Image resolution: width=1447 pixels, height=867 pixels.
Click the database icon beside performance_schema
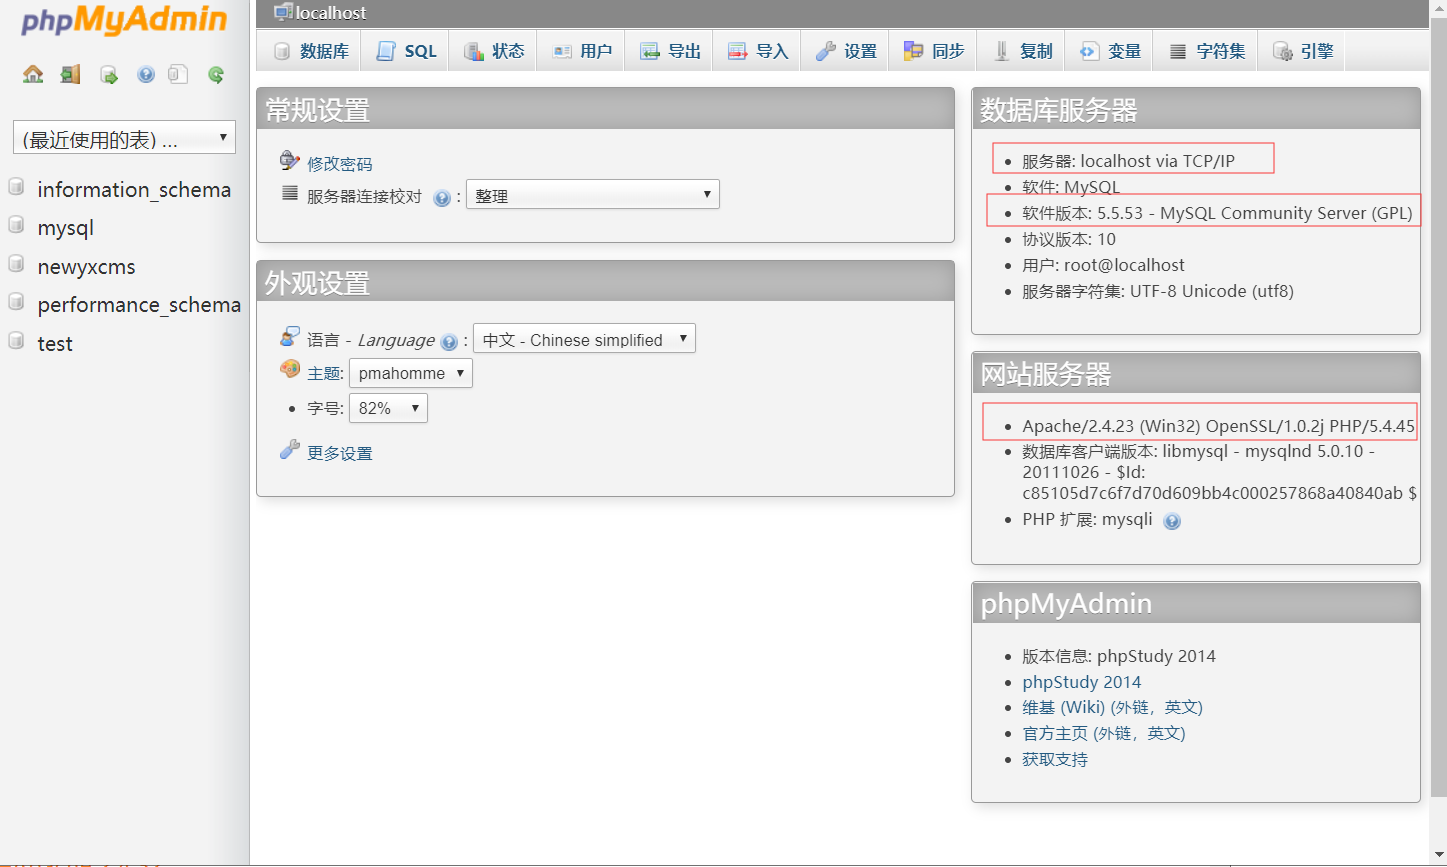[16, 302]
